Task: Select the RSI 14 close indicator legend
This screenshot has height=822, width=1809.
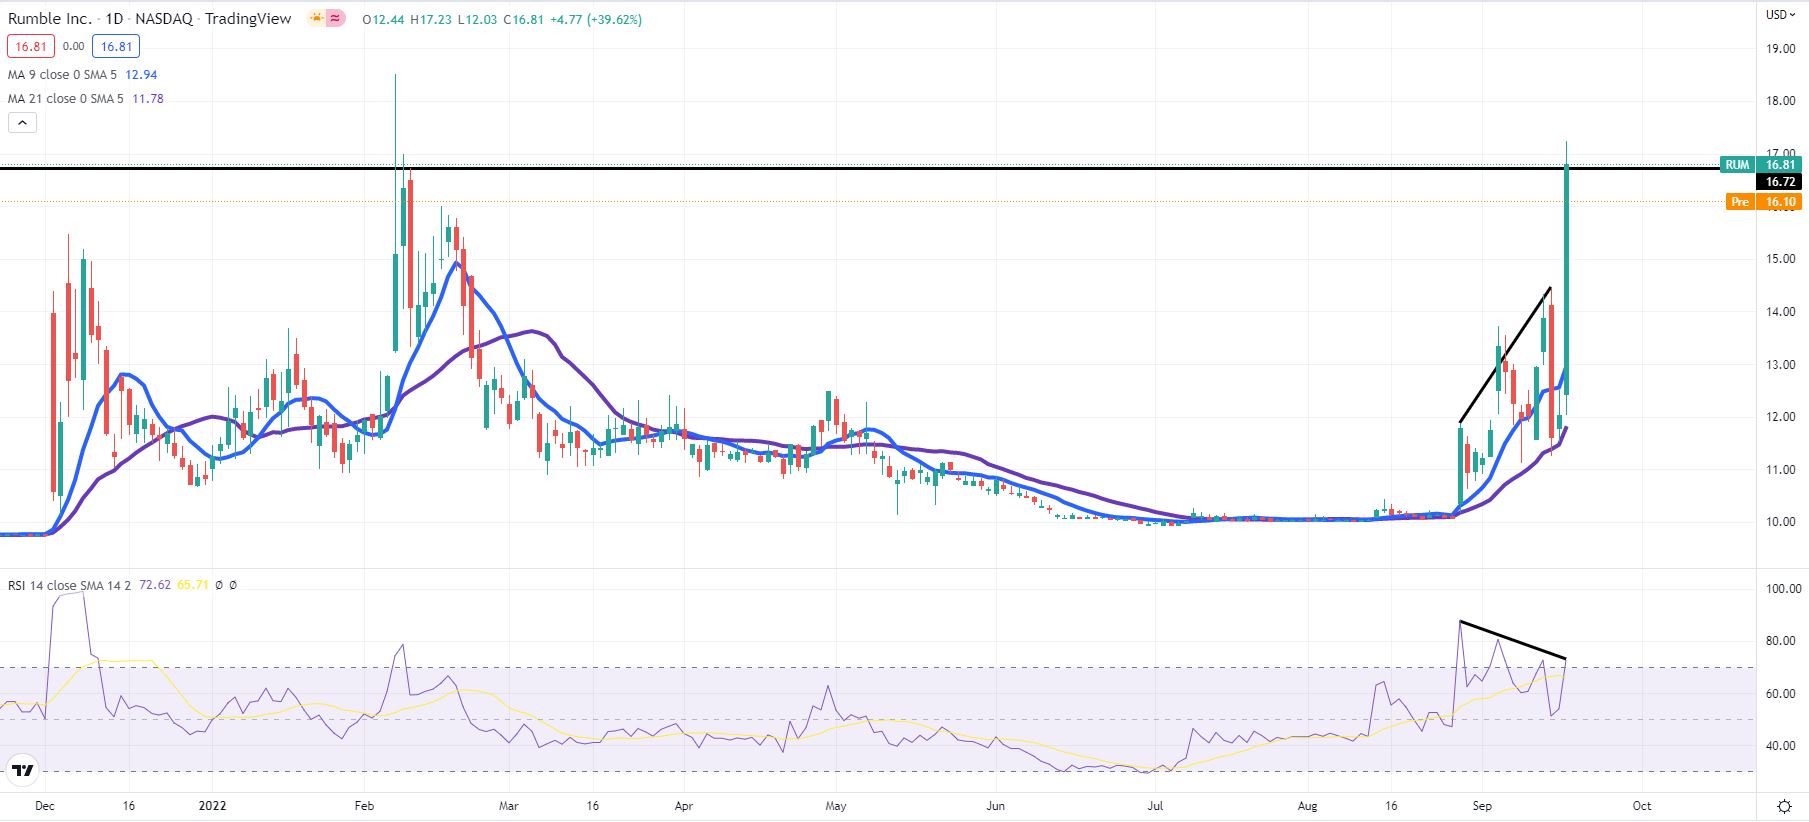Action: pyautogui.click(x=69, y=585)
